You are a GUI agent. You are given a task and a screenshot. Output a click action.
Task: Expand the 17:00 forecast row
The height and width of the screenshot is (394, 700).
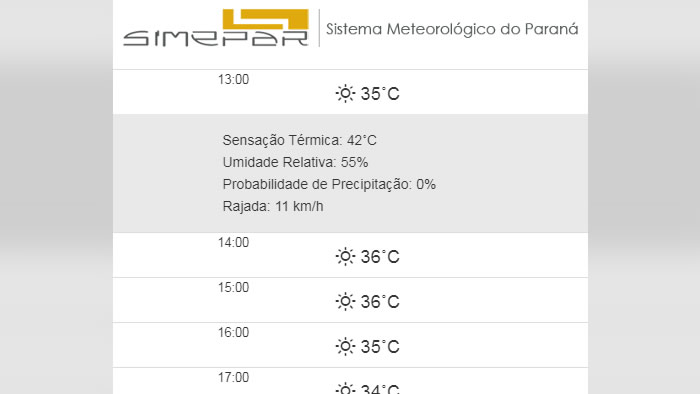(350, 381)
